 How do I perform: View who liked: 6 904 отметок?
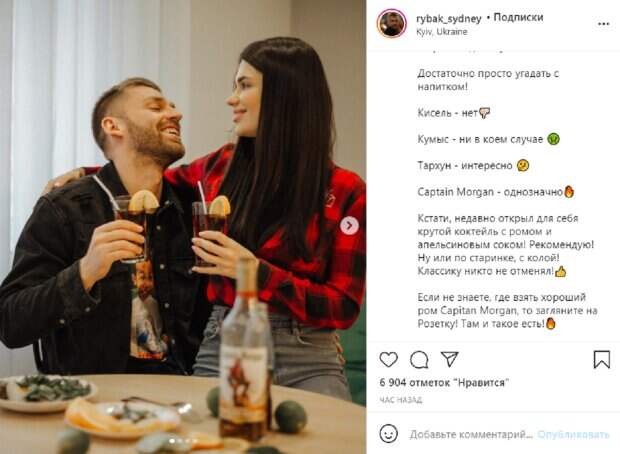[x=444, y=382]
